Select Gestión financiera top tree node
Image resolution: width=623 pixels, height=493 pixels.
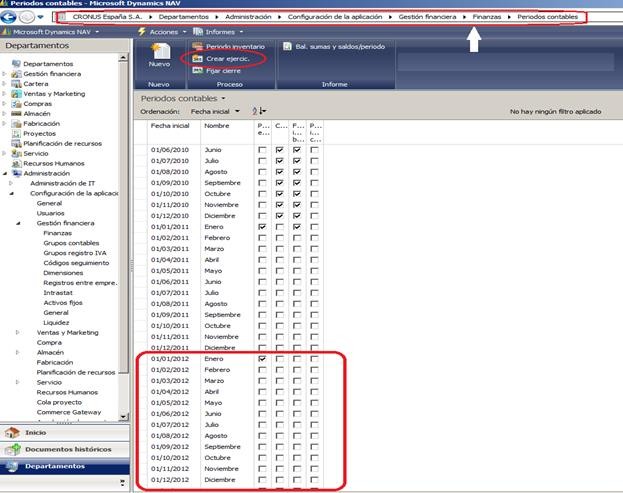52,73
